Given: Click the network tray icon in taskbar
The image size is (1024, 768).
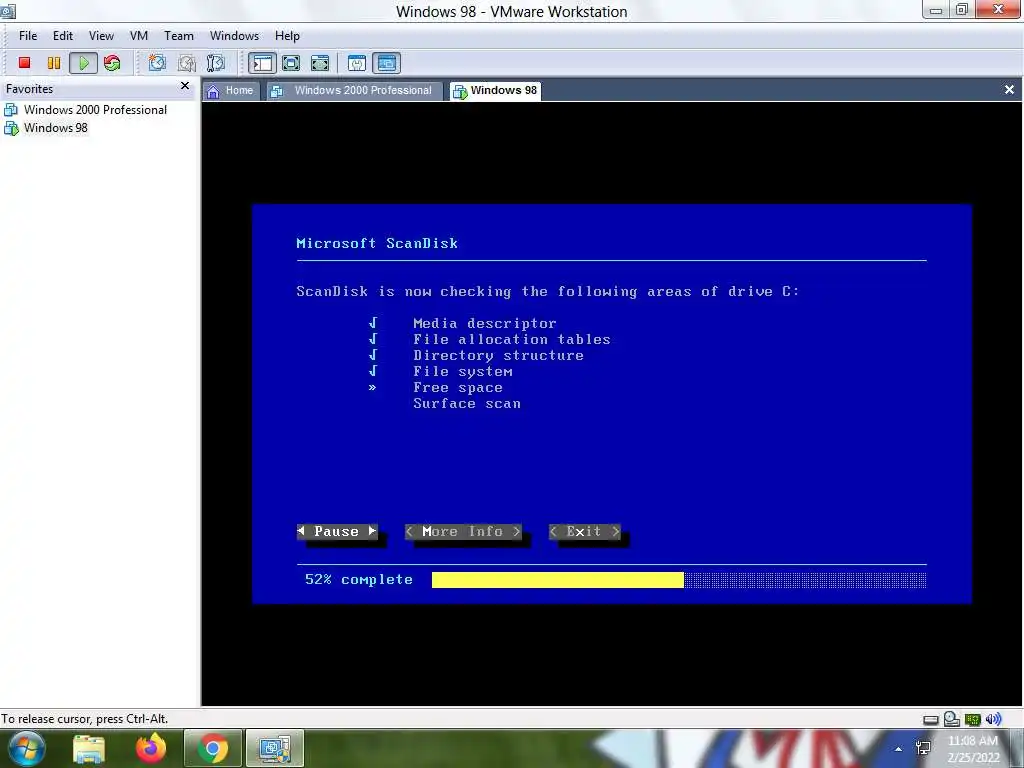Looking at the screenshot, I should click(x=923, y=748).
